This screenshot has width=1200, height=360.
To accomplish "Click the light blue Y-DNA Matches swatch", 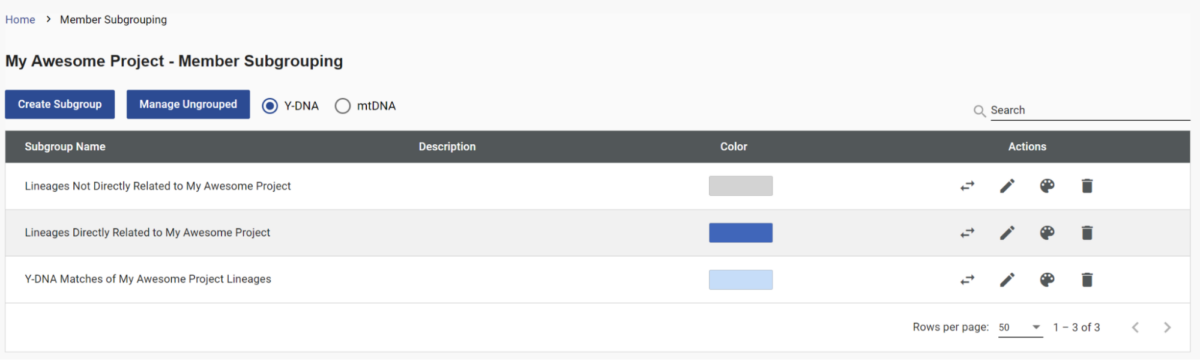I will (x=741, y=280).
